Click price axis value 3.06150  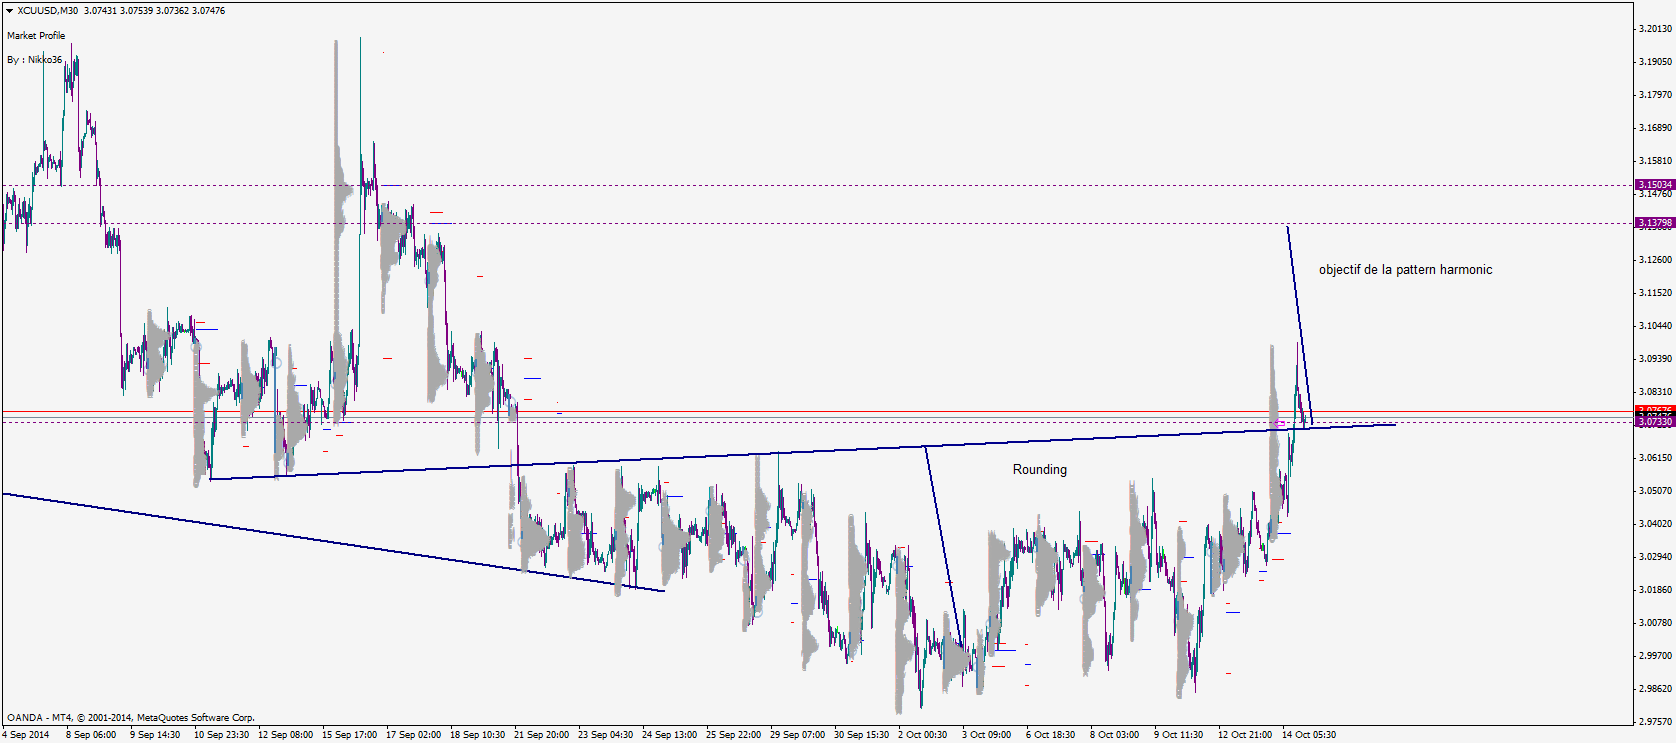pyautogui.click(x=1655, y=458)
